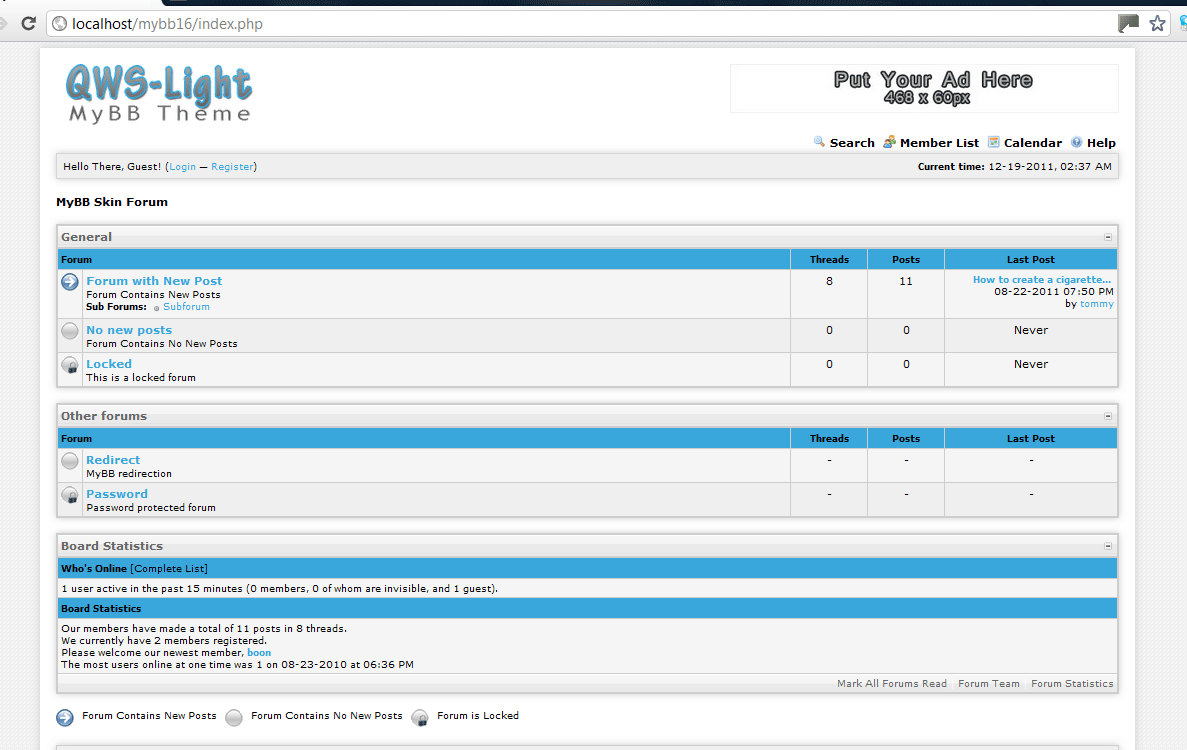
Task: Open Forum with New Post forum
Action: [154, 281]
